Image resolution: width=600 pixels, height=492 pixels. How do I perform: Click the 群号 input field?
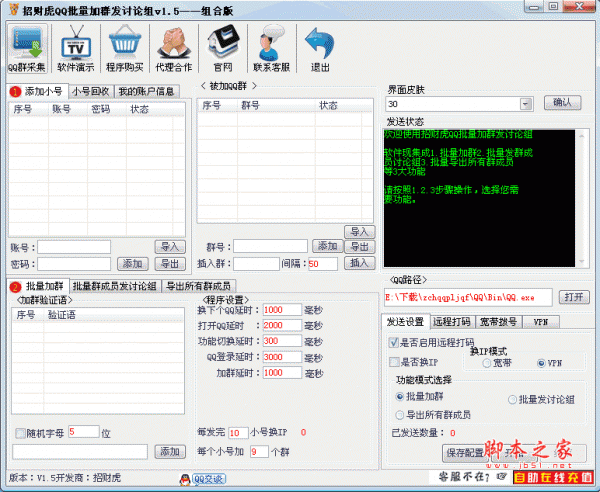[x=270, y=246]
